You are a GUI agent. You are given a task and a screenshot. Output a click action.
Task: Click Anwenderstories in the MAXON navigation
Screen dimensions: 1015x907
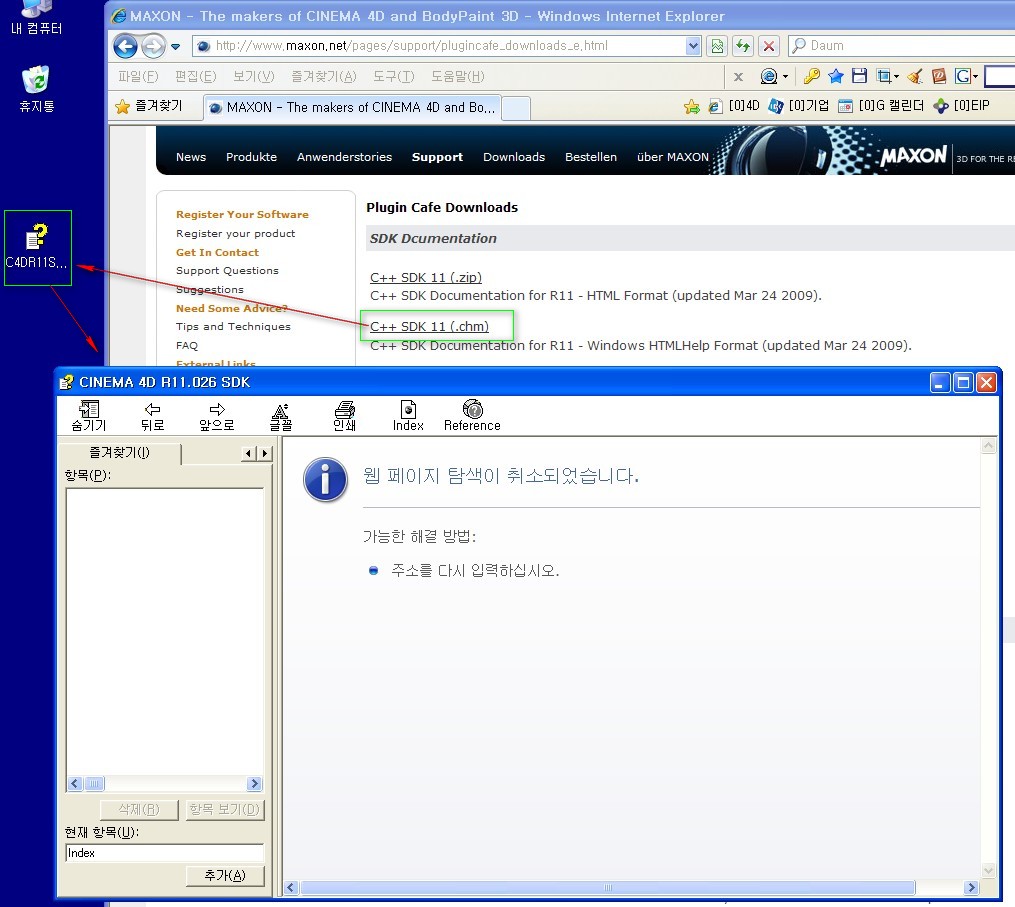click(x=344, y=157)
